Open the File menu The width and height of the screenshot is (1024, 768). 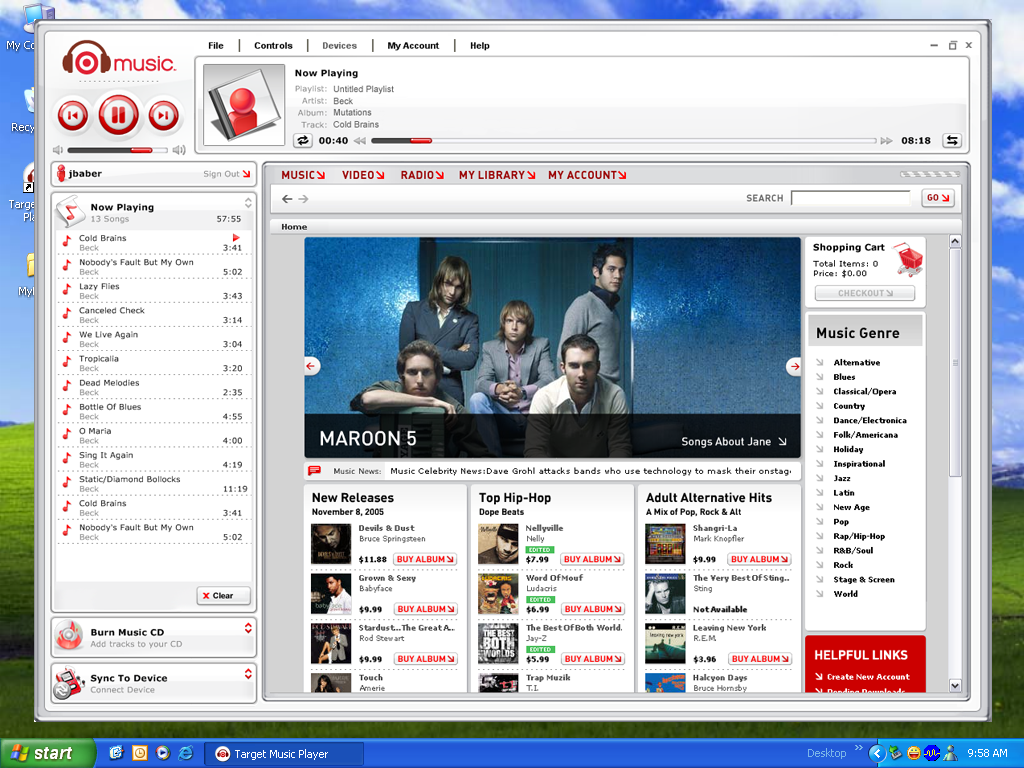[x=216, y=46]
